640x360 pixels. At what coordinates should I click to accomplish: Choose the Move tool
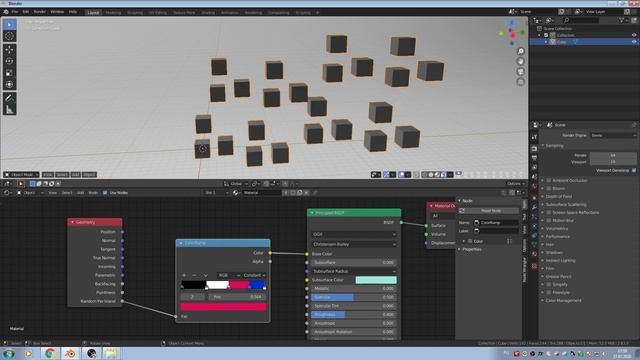click(x=9, y=50)
